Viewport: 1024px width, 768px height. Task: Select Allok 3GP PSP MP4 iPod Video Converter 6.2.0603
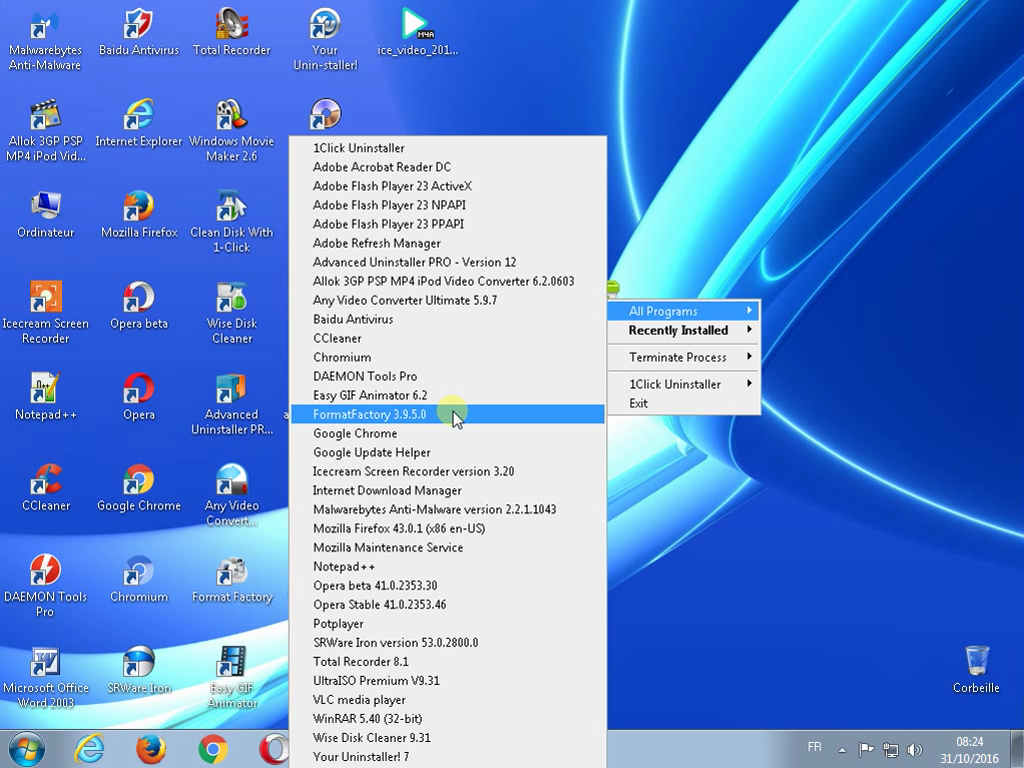pos(448,281)
